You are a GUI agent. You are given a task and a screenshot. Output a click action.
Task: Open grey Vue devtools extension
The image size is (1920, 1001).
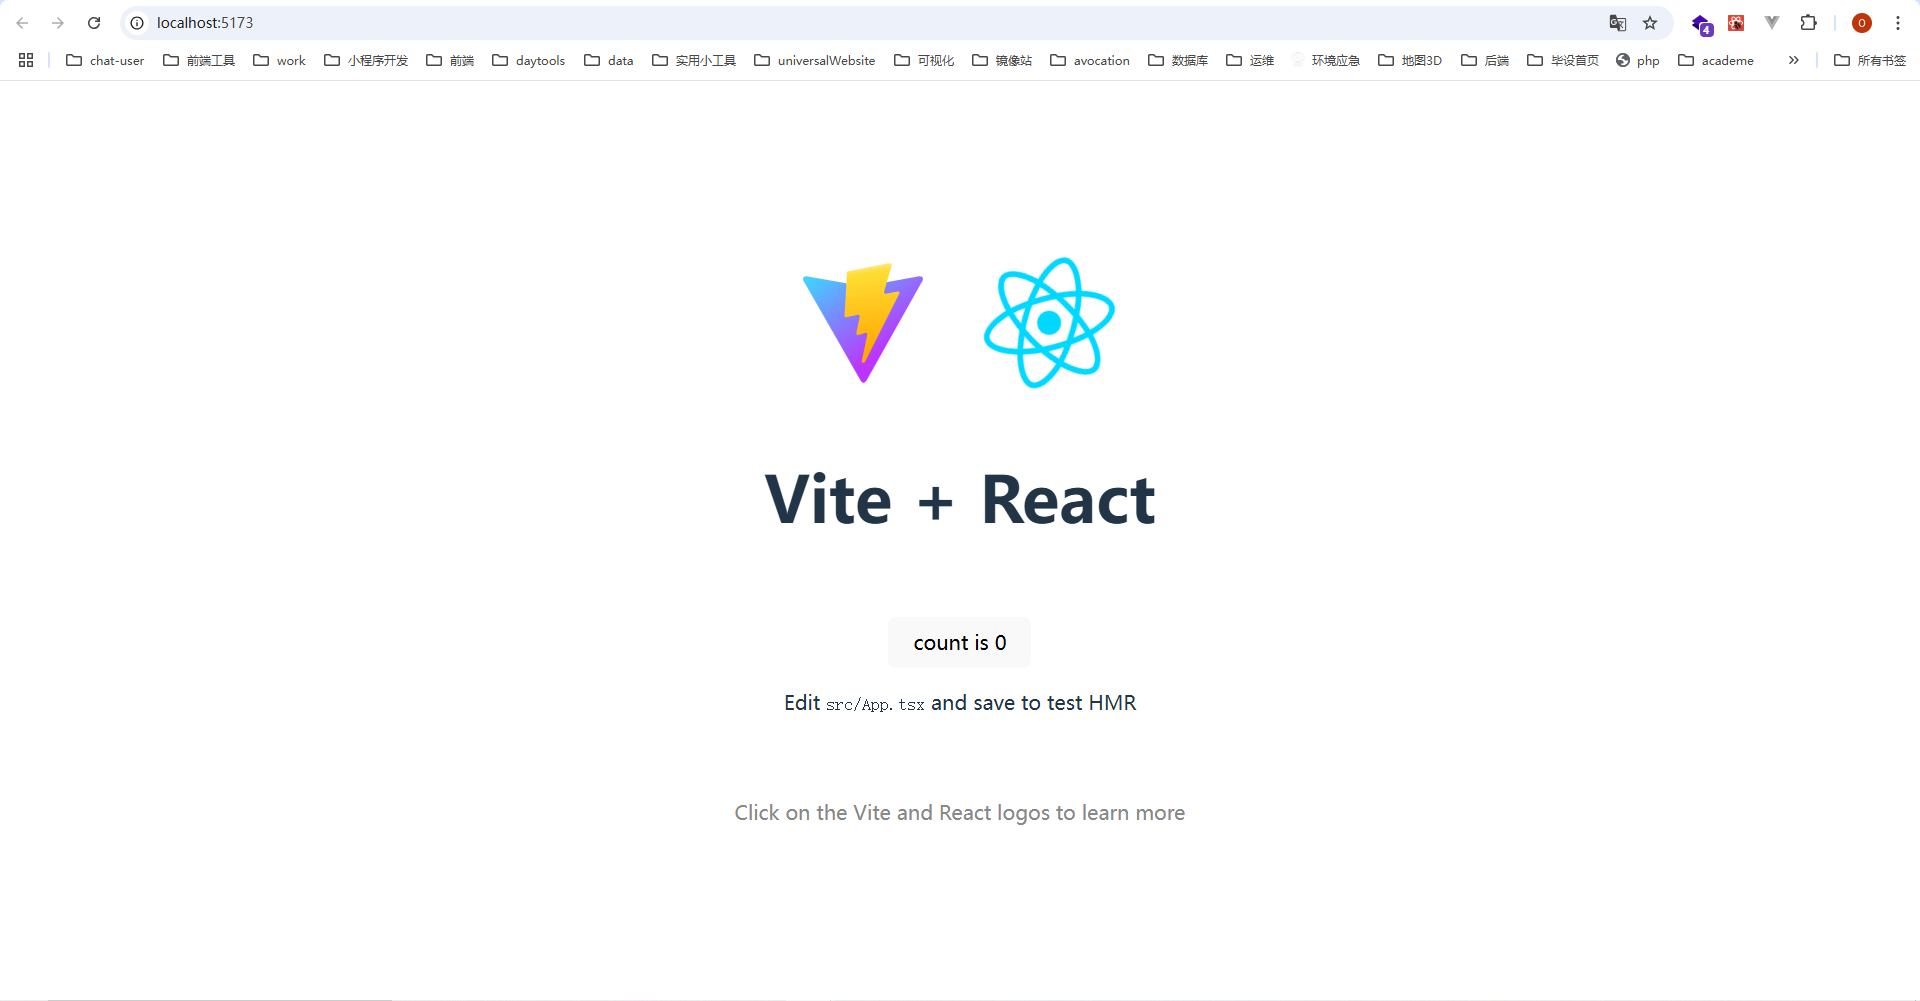tap(1772, 23)
